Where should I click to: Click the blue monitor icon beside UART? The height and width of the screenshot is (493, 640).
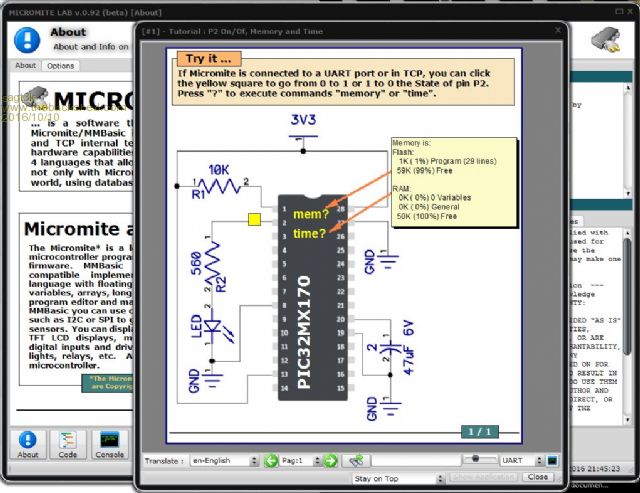coord(551,460)
